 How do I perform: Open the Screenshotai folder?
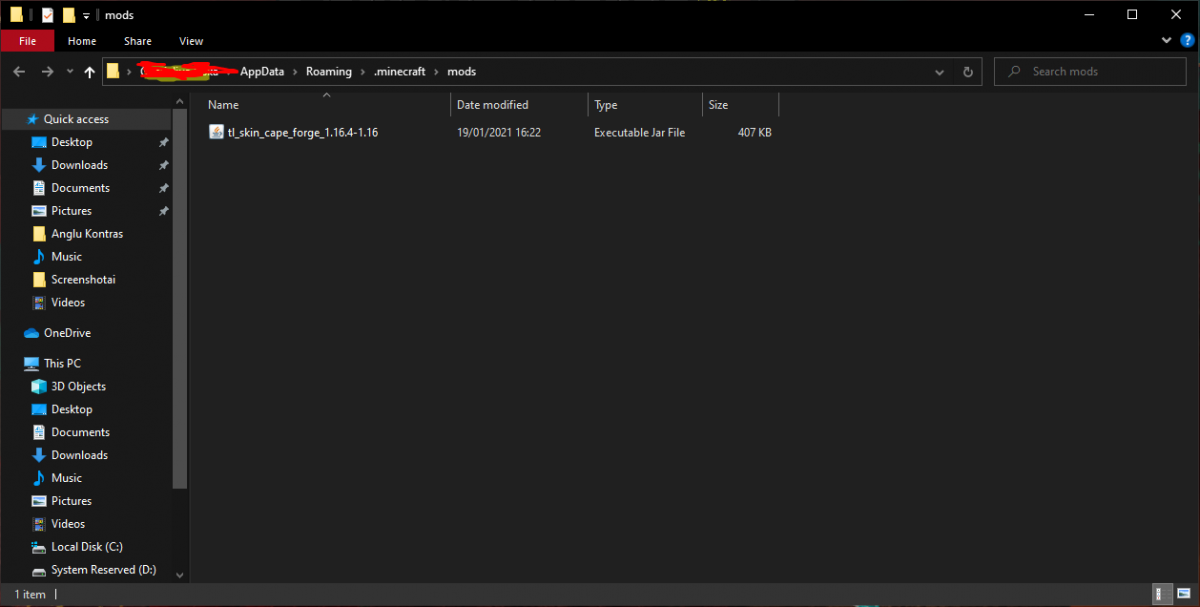pyautogui.click(x=83, y=280)
